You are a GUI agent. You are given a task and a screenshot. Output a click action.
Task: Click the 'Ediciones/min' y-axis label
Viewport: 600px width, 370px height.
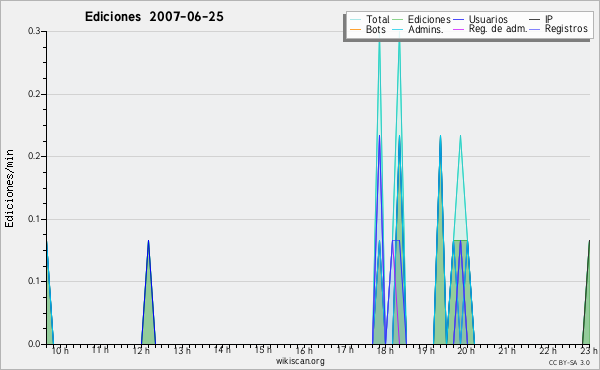point(9,188)
